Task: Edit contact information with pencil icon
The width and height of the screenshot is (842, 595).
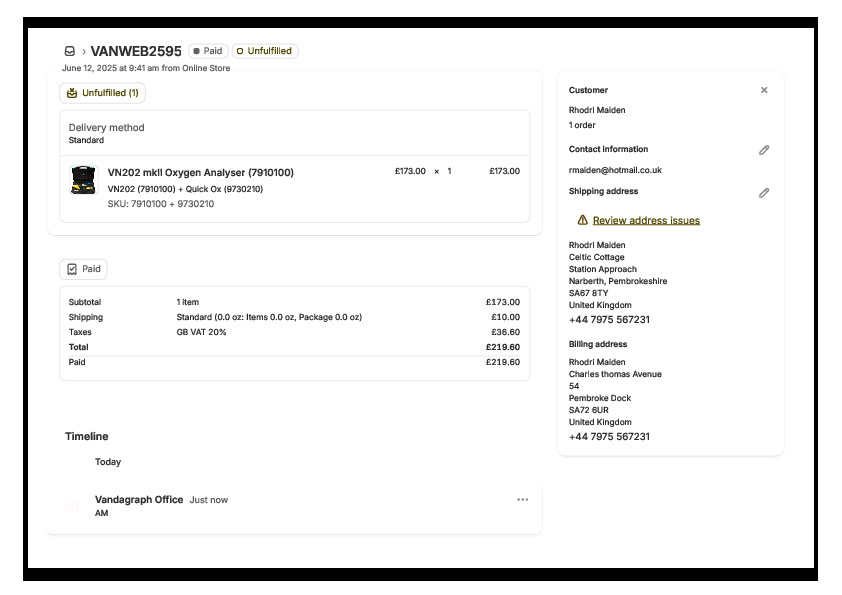Action: click(x=764, y=150)
